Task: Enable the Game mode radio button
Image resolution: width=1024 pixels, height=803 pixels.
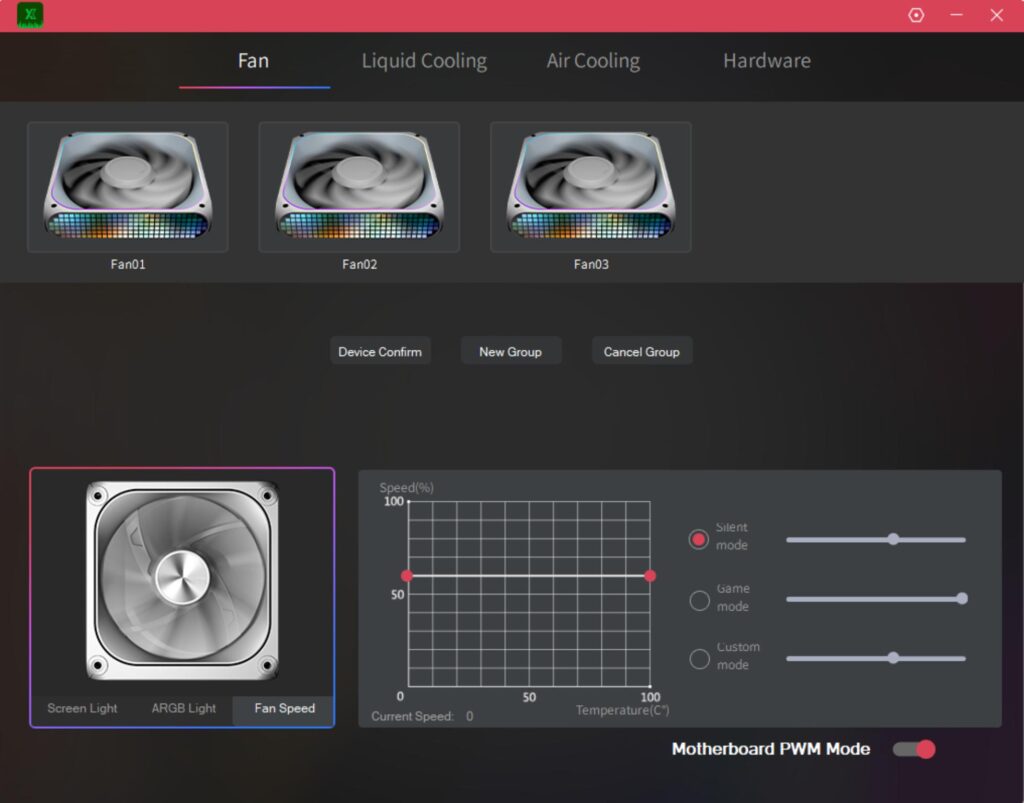Action: 699,600
